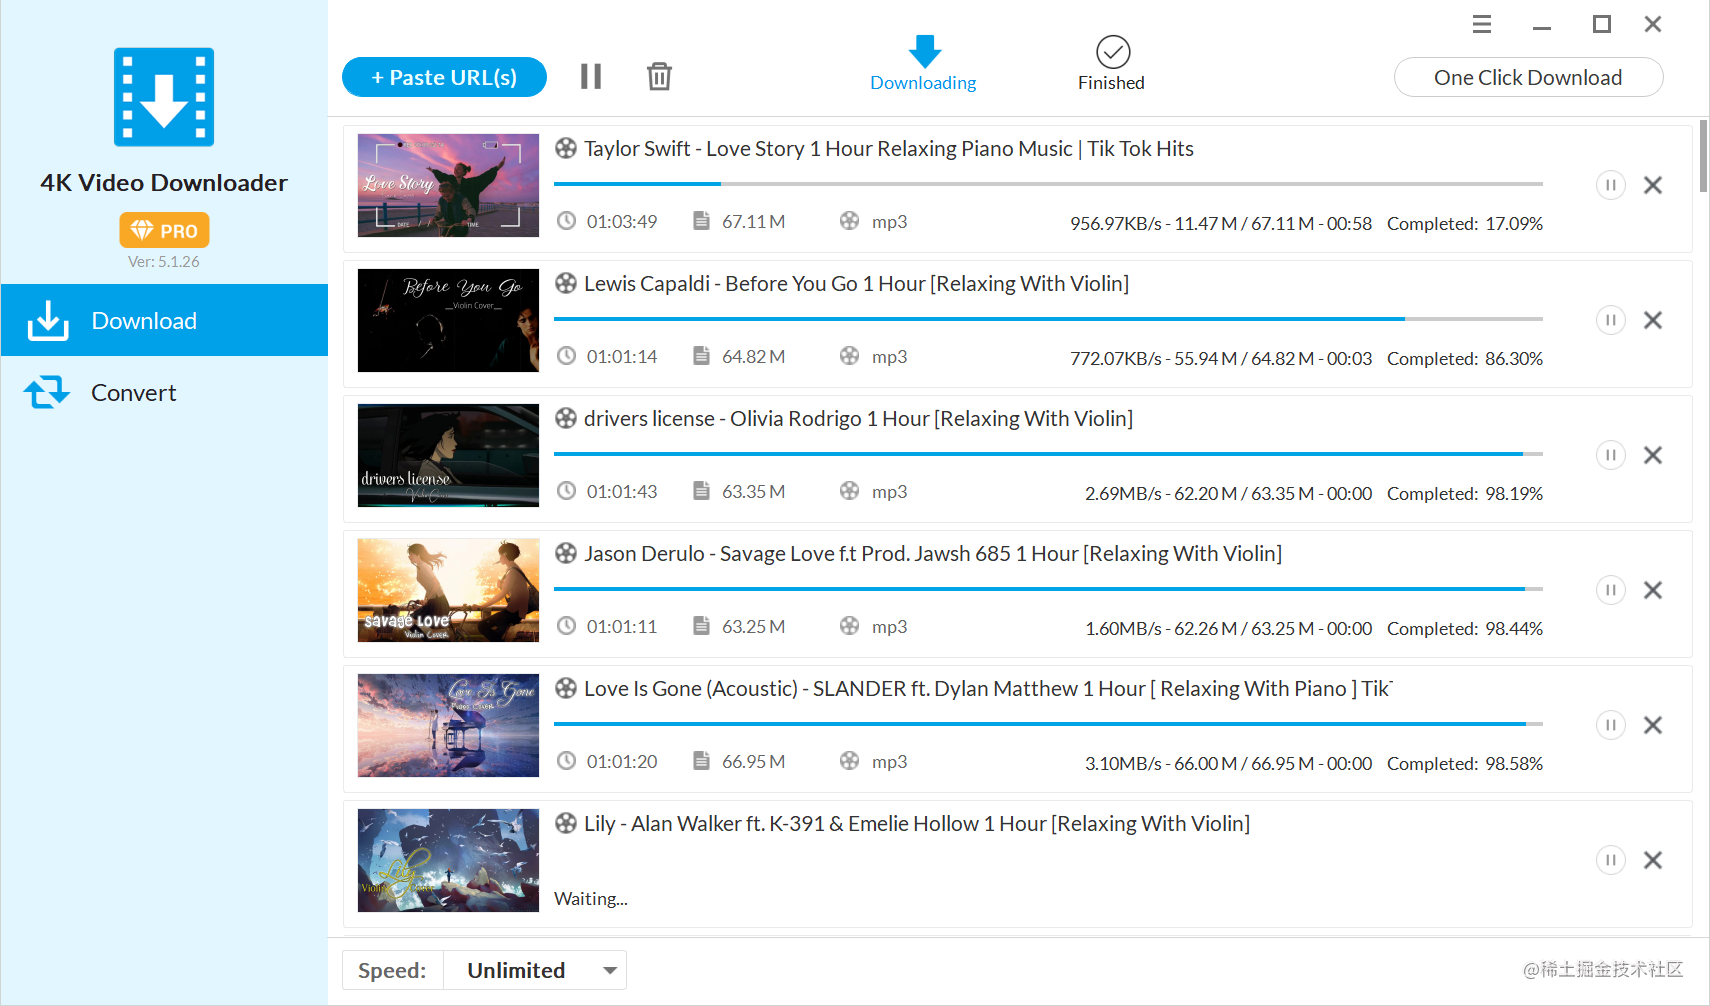Image resolution: width=1710 pixels, height=1006 pixels.
Task: Click the Taylor Swift download progress bar
Action: tap(1048, 184)
